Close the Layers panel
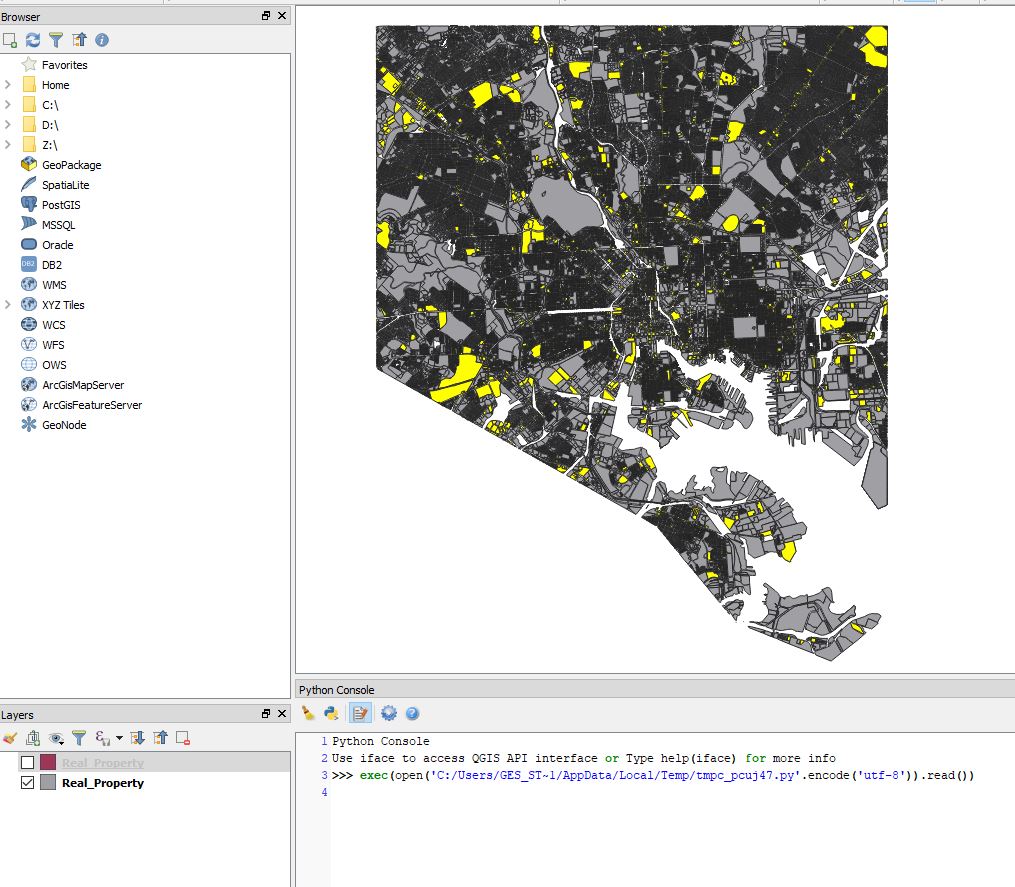 click(x=282, y=713)
